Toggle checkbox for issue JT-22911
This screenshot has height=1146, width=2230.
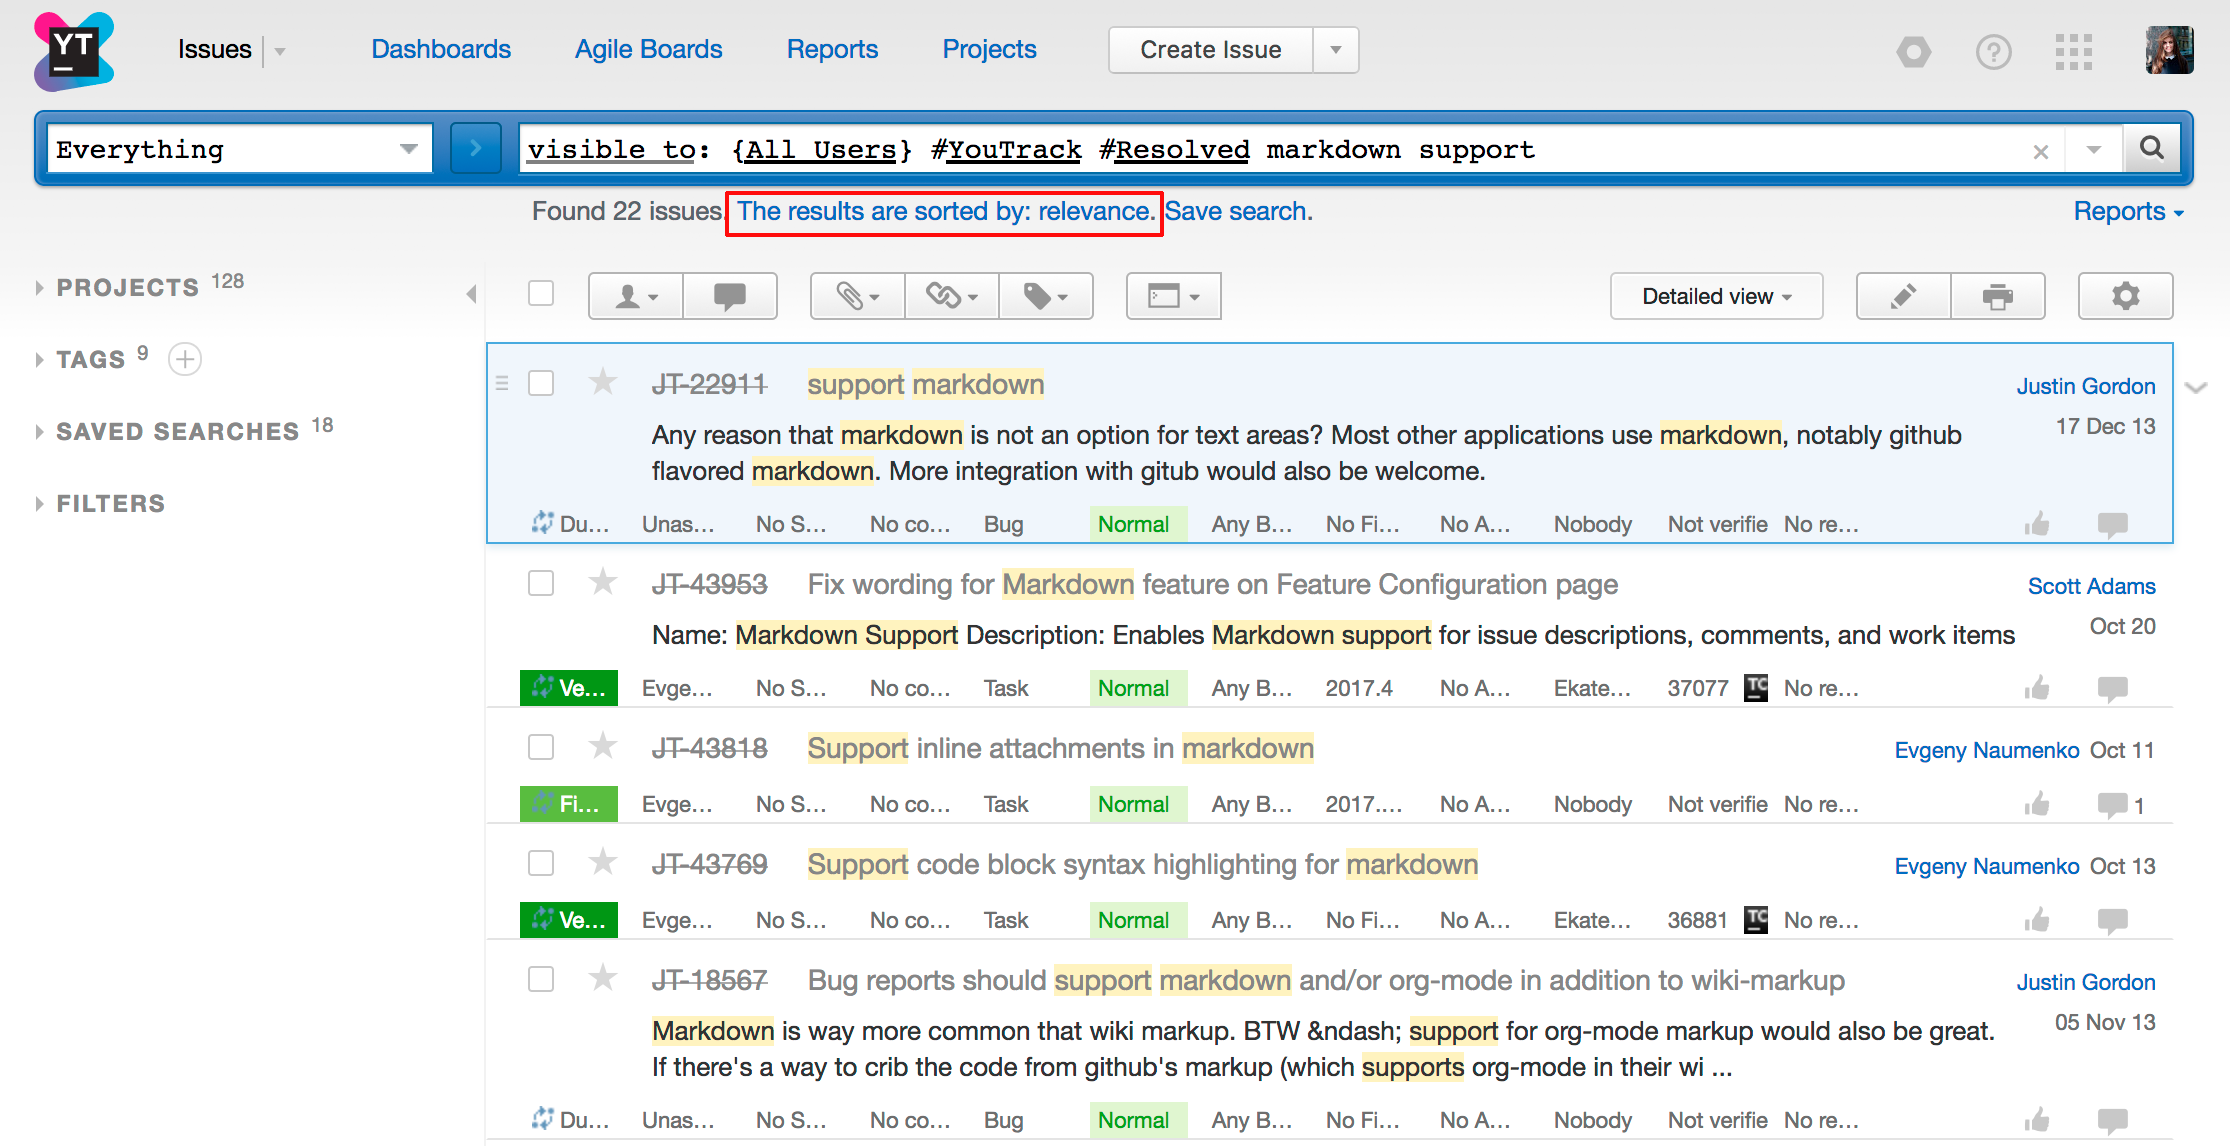541,383
